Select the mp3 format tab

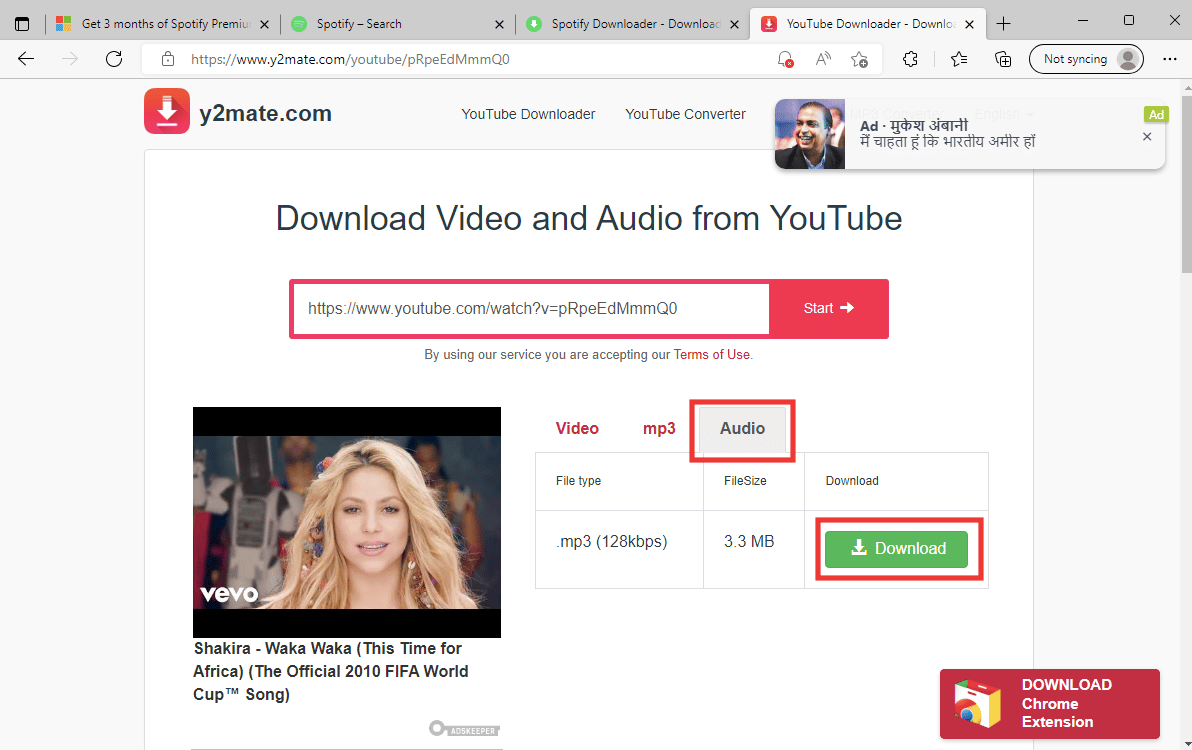point(659,429)
